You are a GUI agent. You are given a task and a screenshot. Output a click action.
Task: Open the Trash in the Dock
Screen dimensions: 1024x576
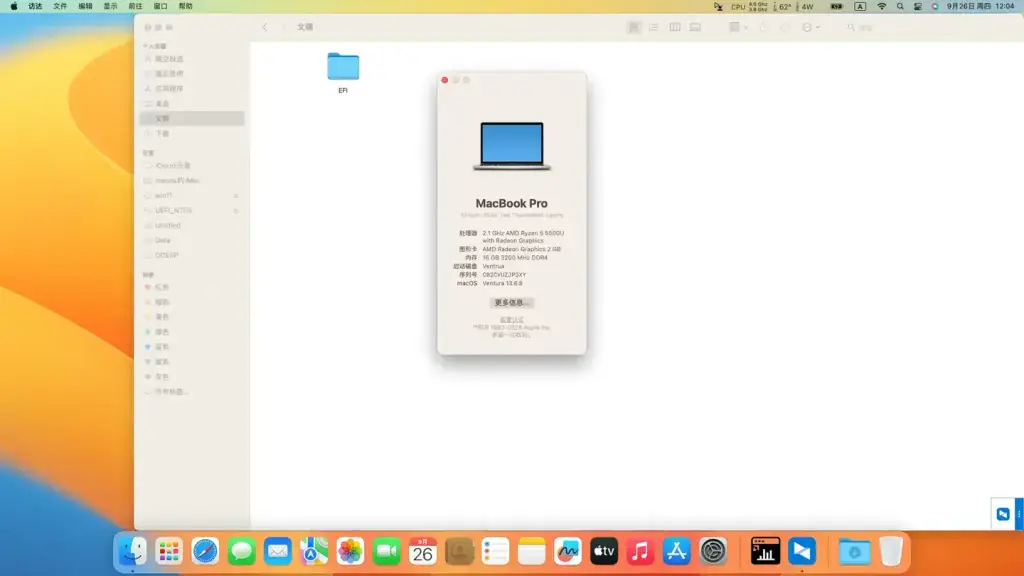[x=891, y=552]
